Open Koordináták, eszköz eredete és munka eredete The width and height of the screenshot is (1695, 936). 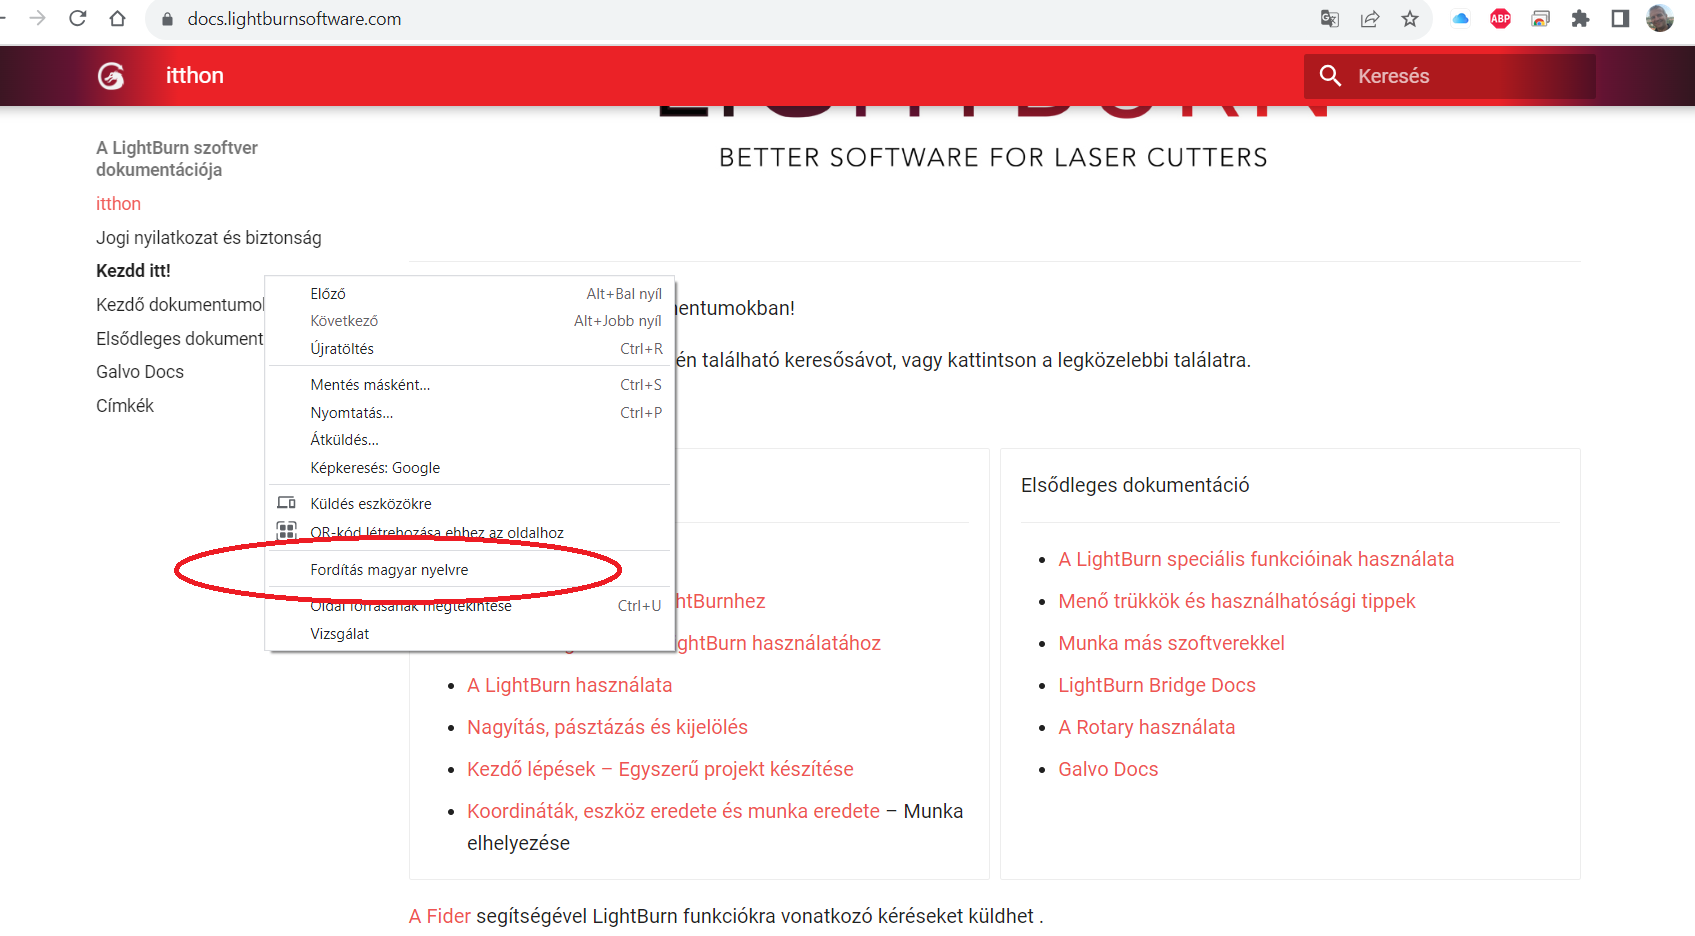click(x=673, y=811)
